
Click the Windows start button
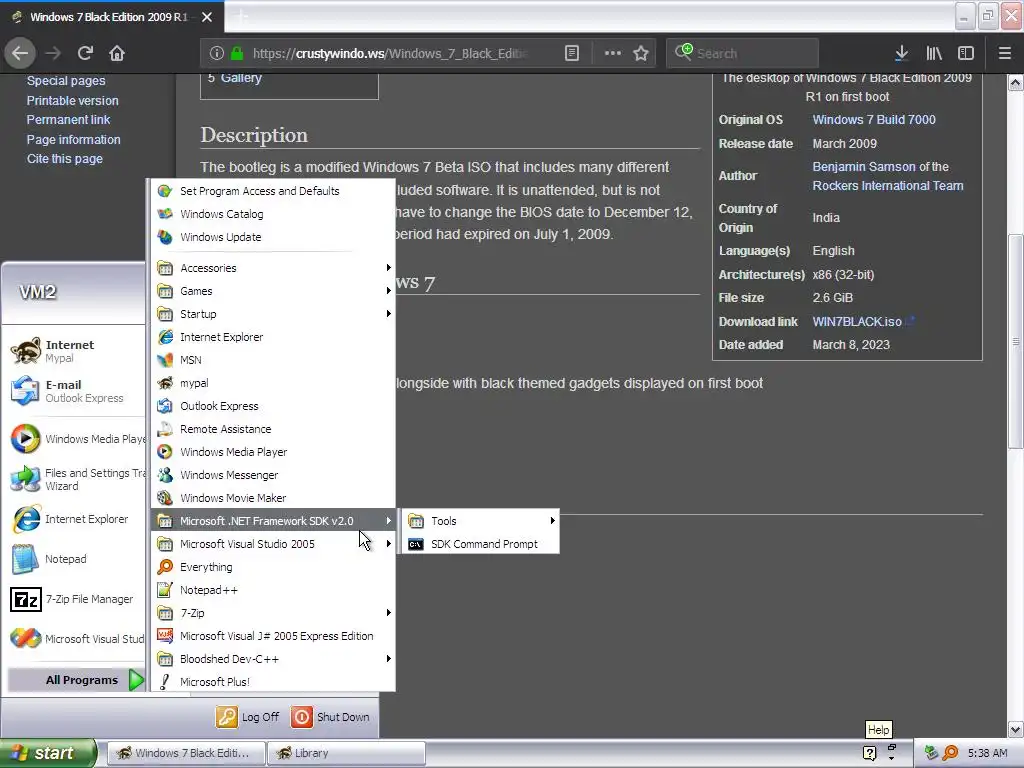(48, 753)
